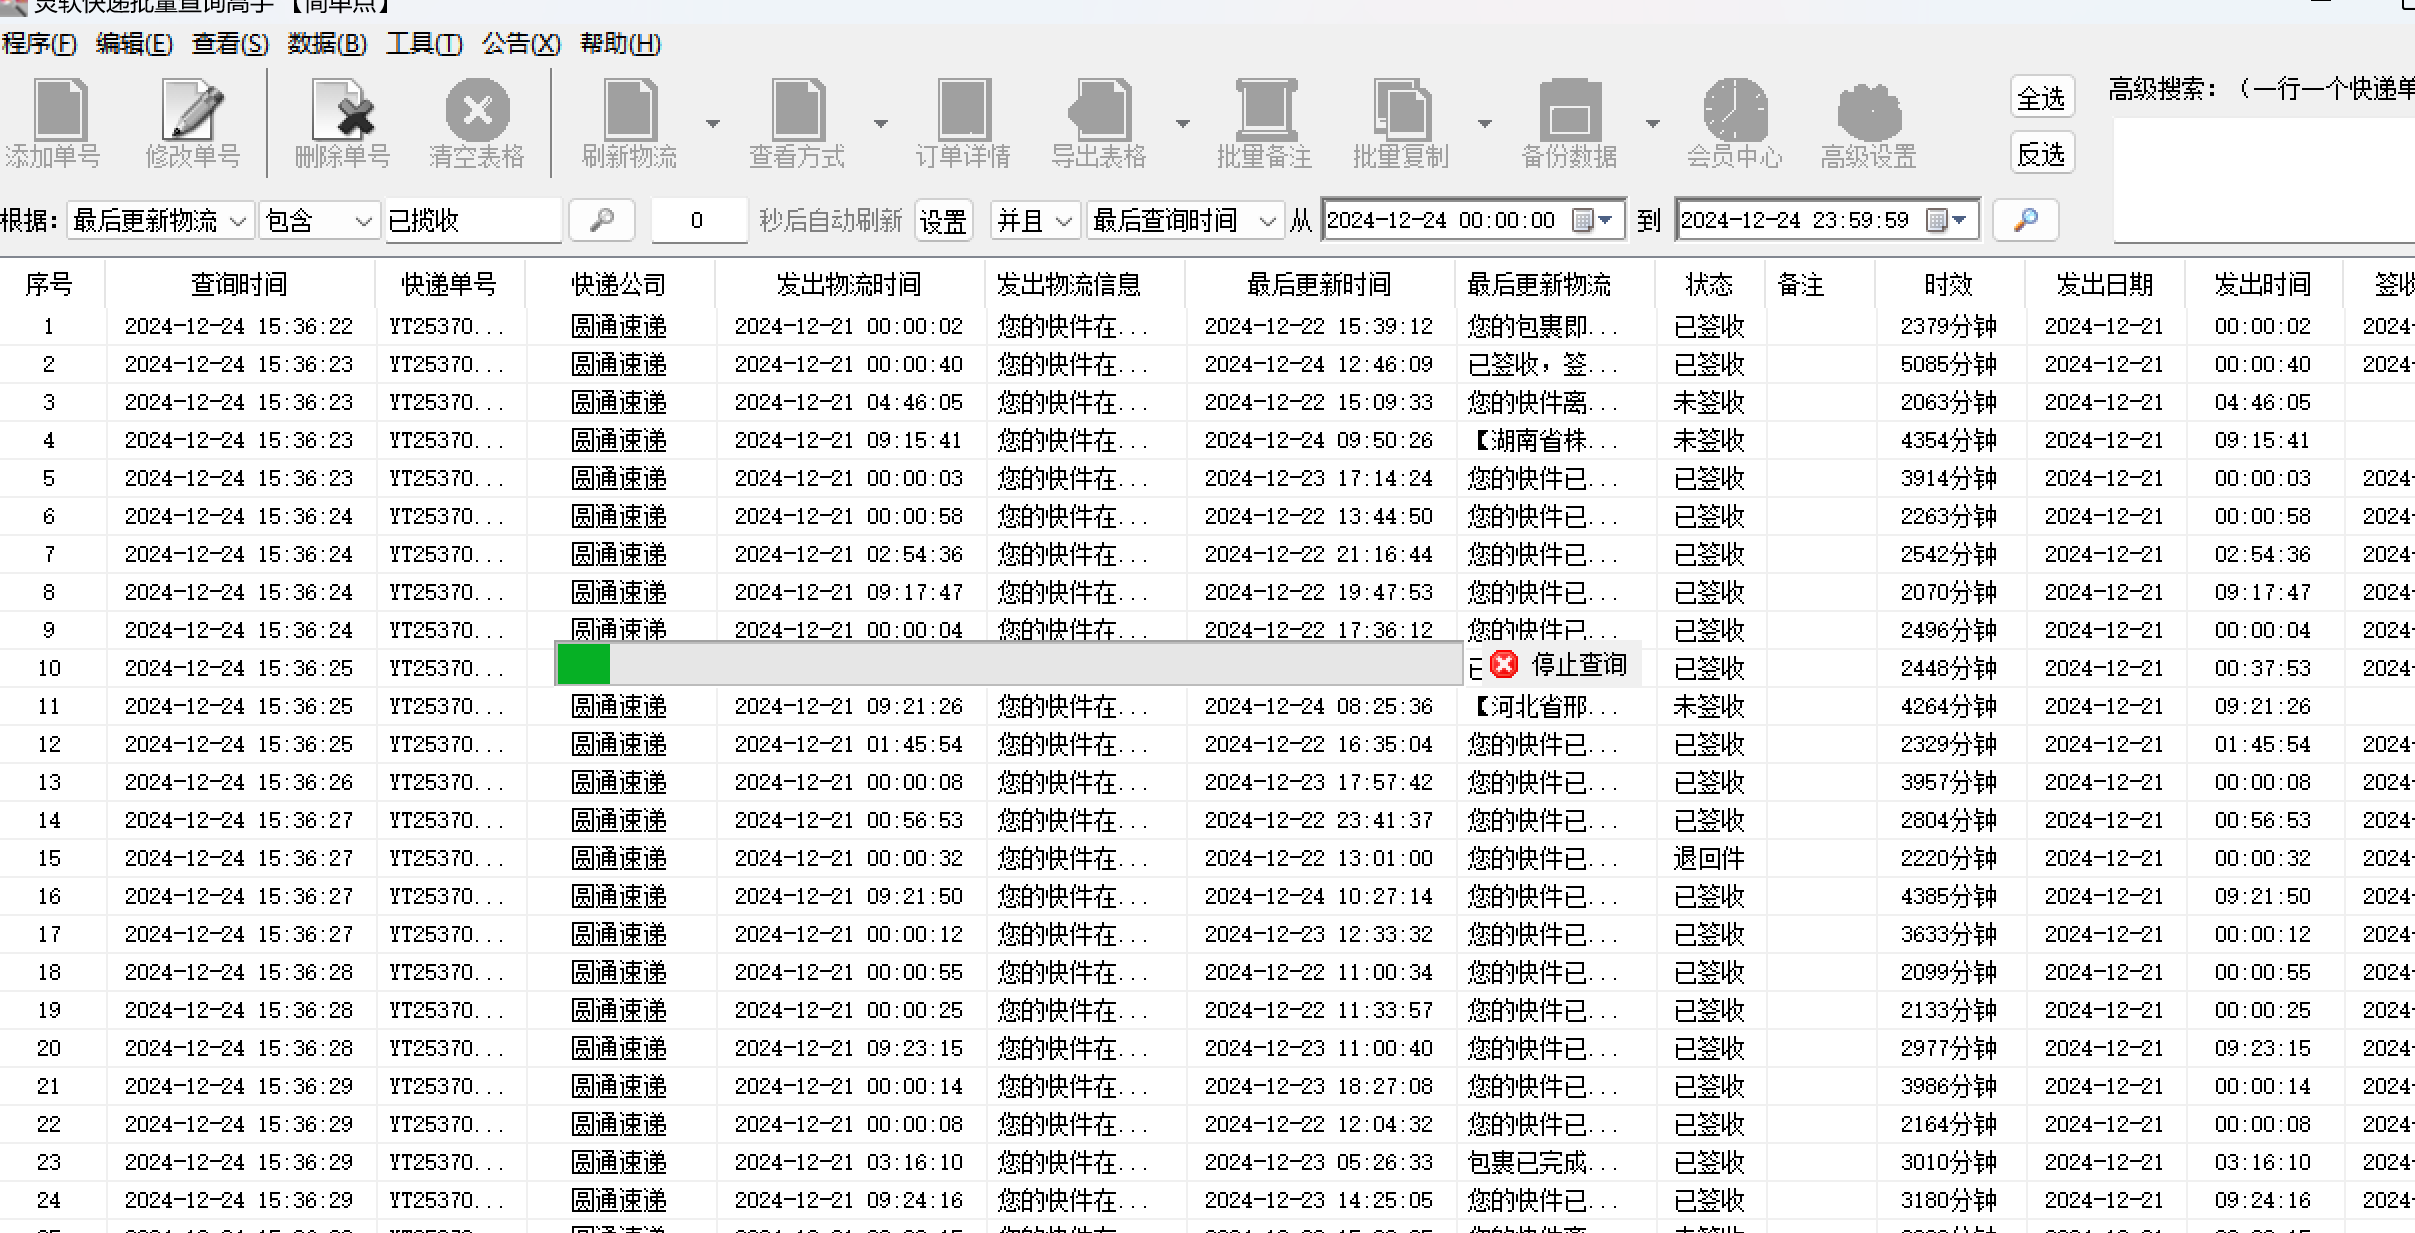The height and width of the screenshot is (1233, 2415).
Task: Click the 清空表格 clear table icon
Action: tap(477, 109)
